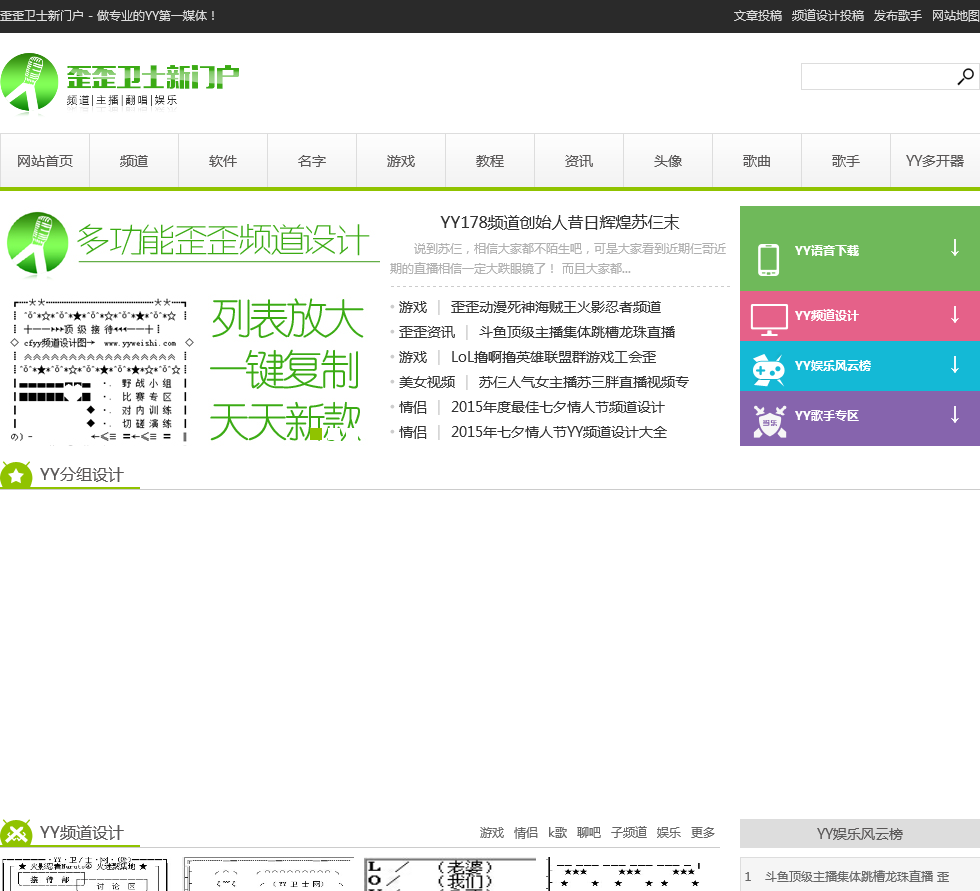This screenshot has height=891, width=980.
Task: Click the down arrow on YY歌手专区
Action: (x=954, y=414)
